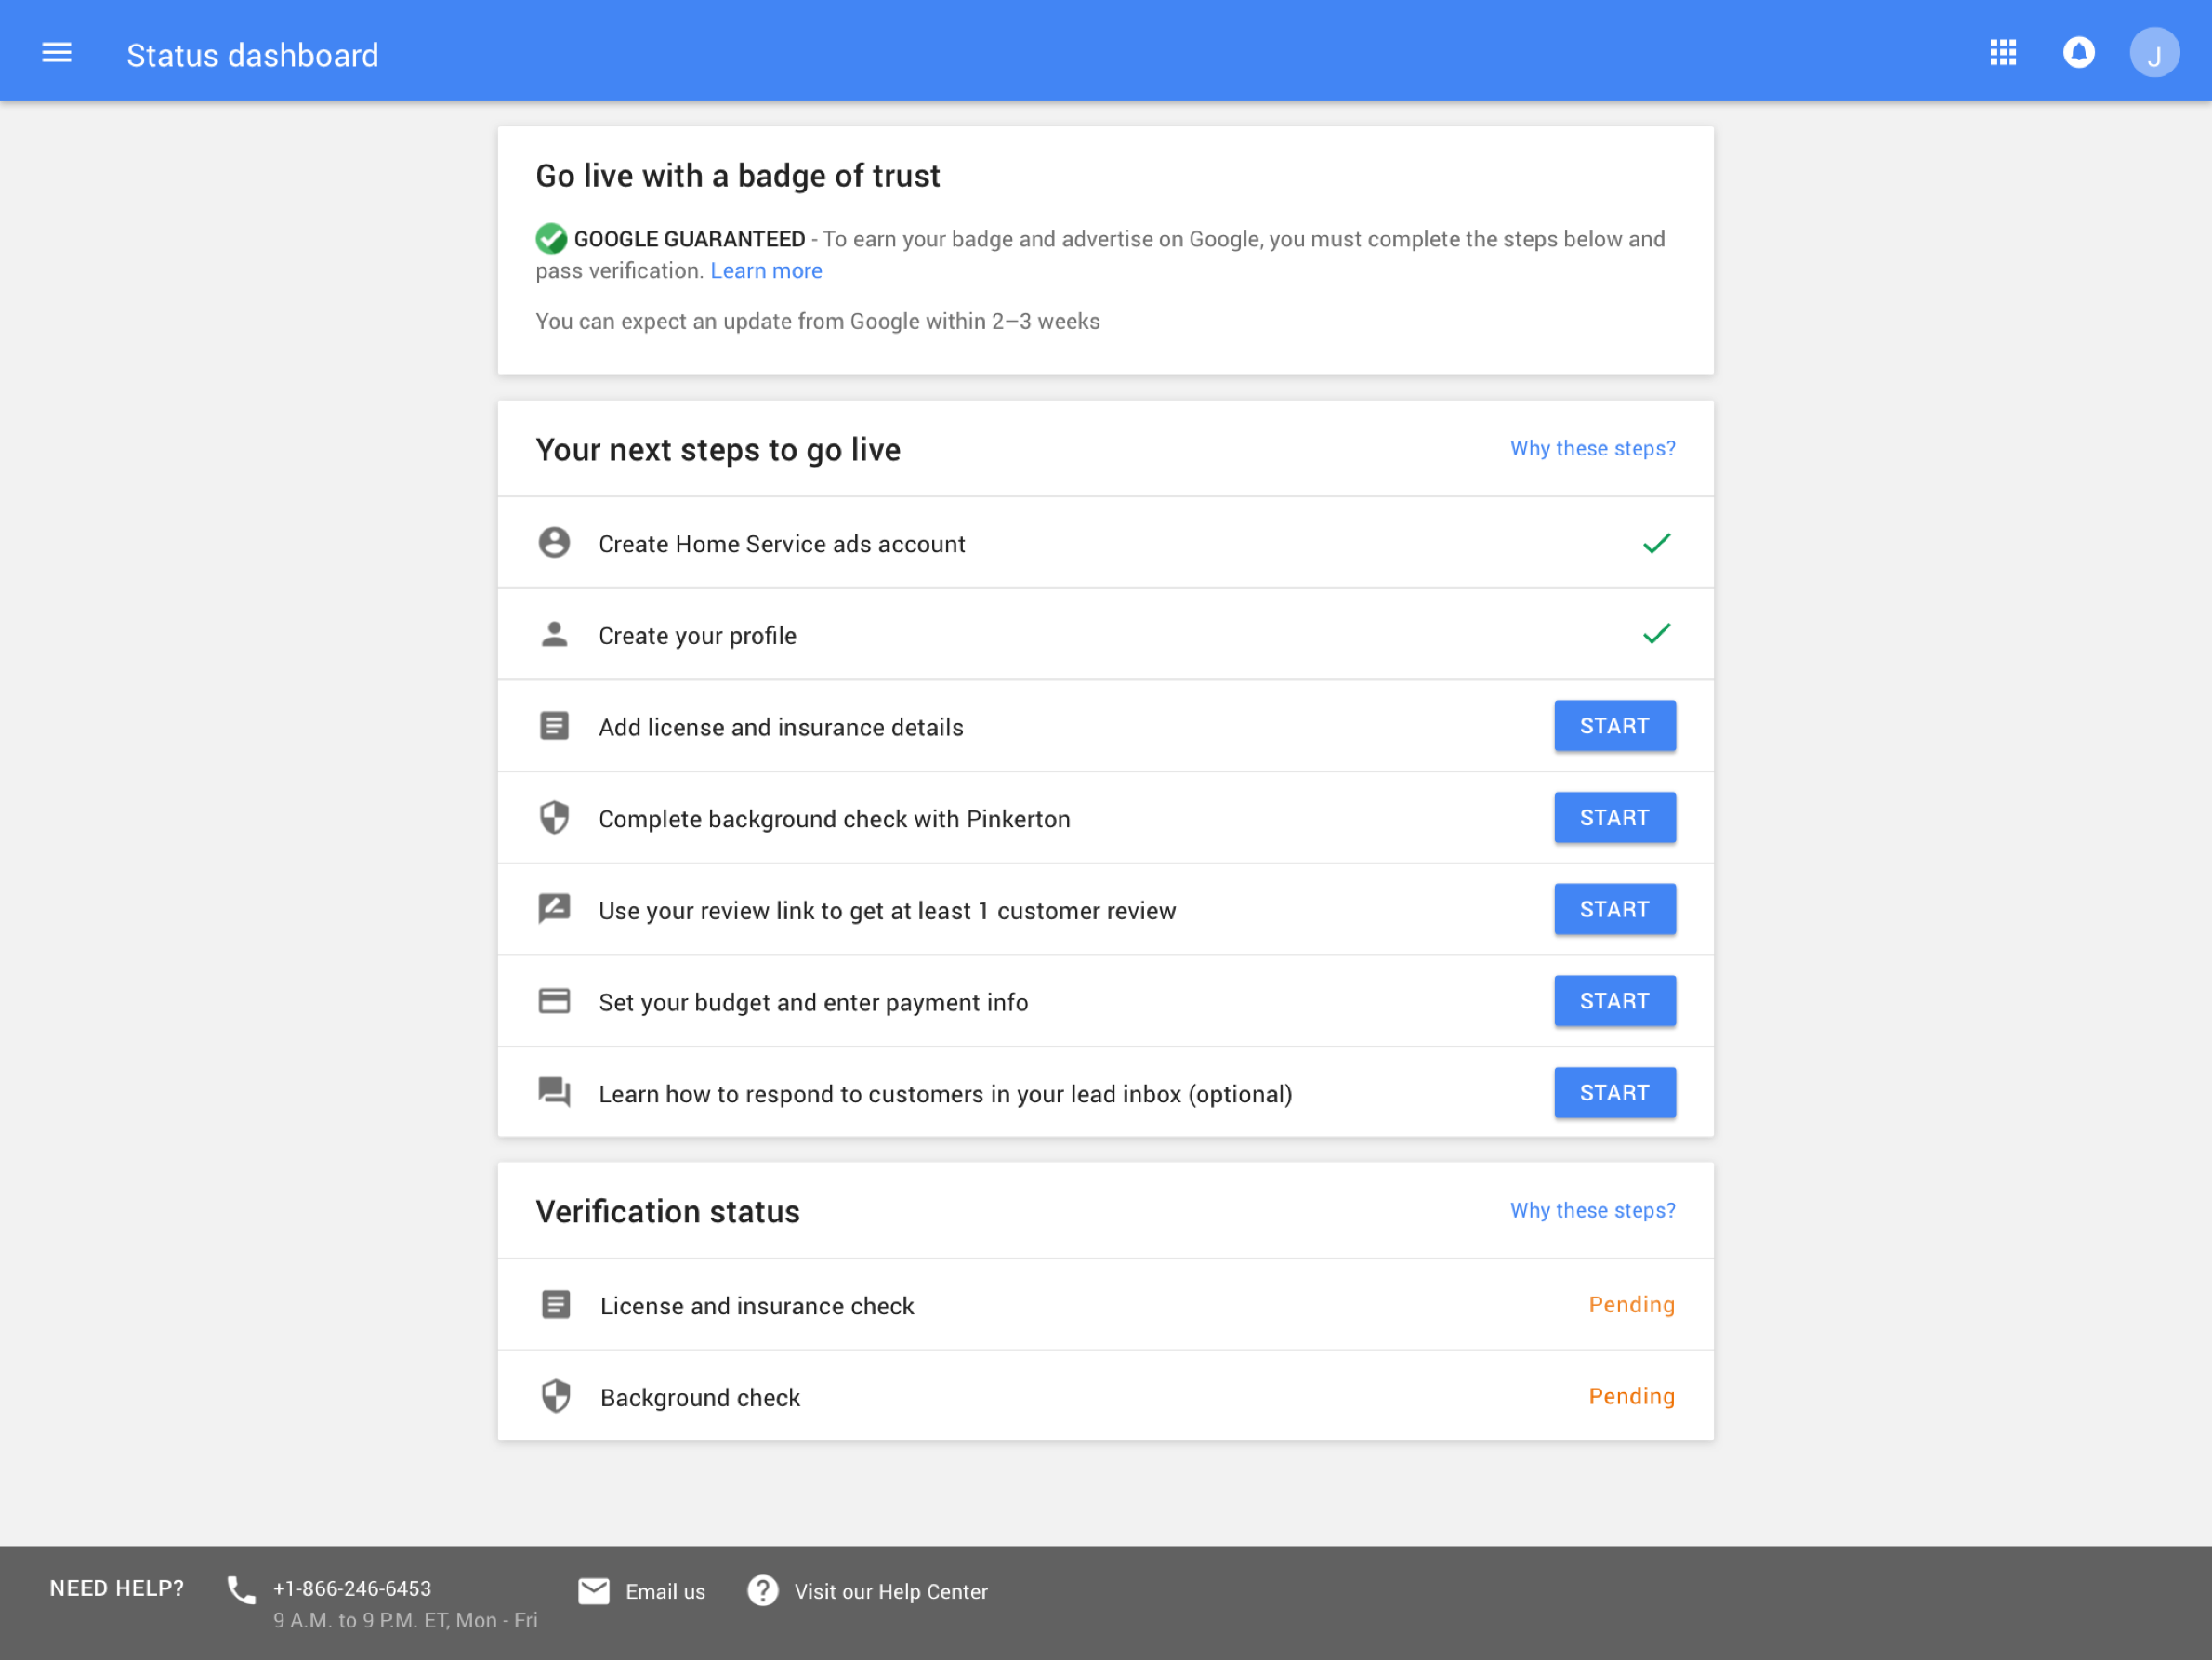Viewport: 2212px width, 1660px height.
Task: Click the Create your profile text
Action: click(x=698, y=636)
